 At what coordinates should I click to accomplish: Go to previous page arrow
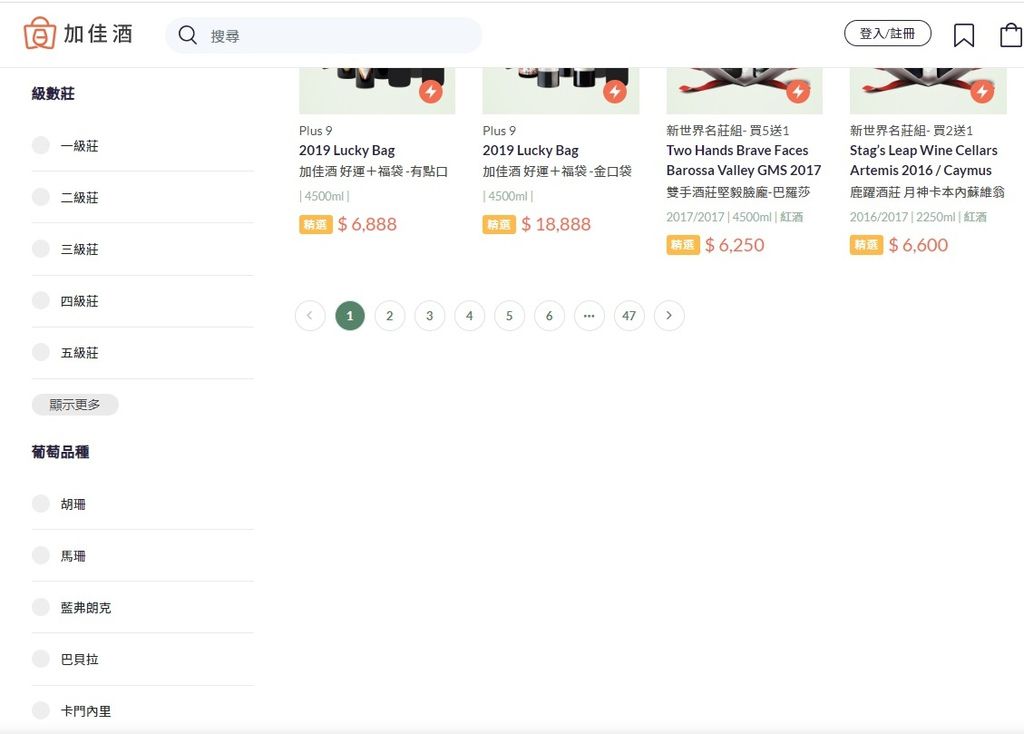tap(310, 316)
